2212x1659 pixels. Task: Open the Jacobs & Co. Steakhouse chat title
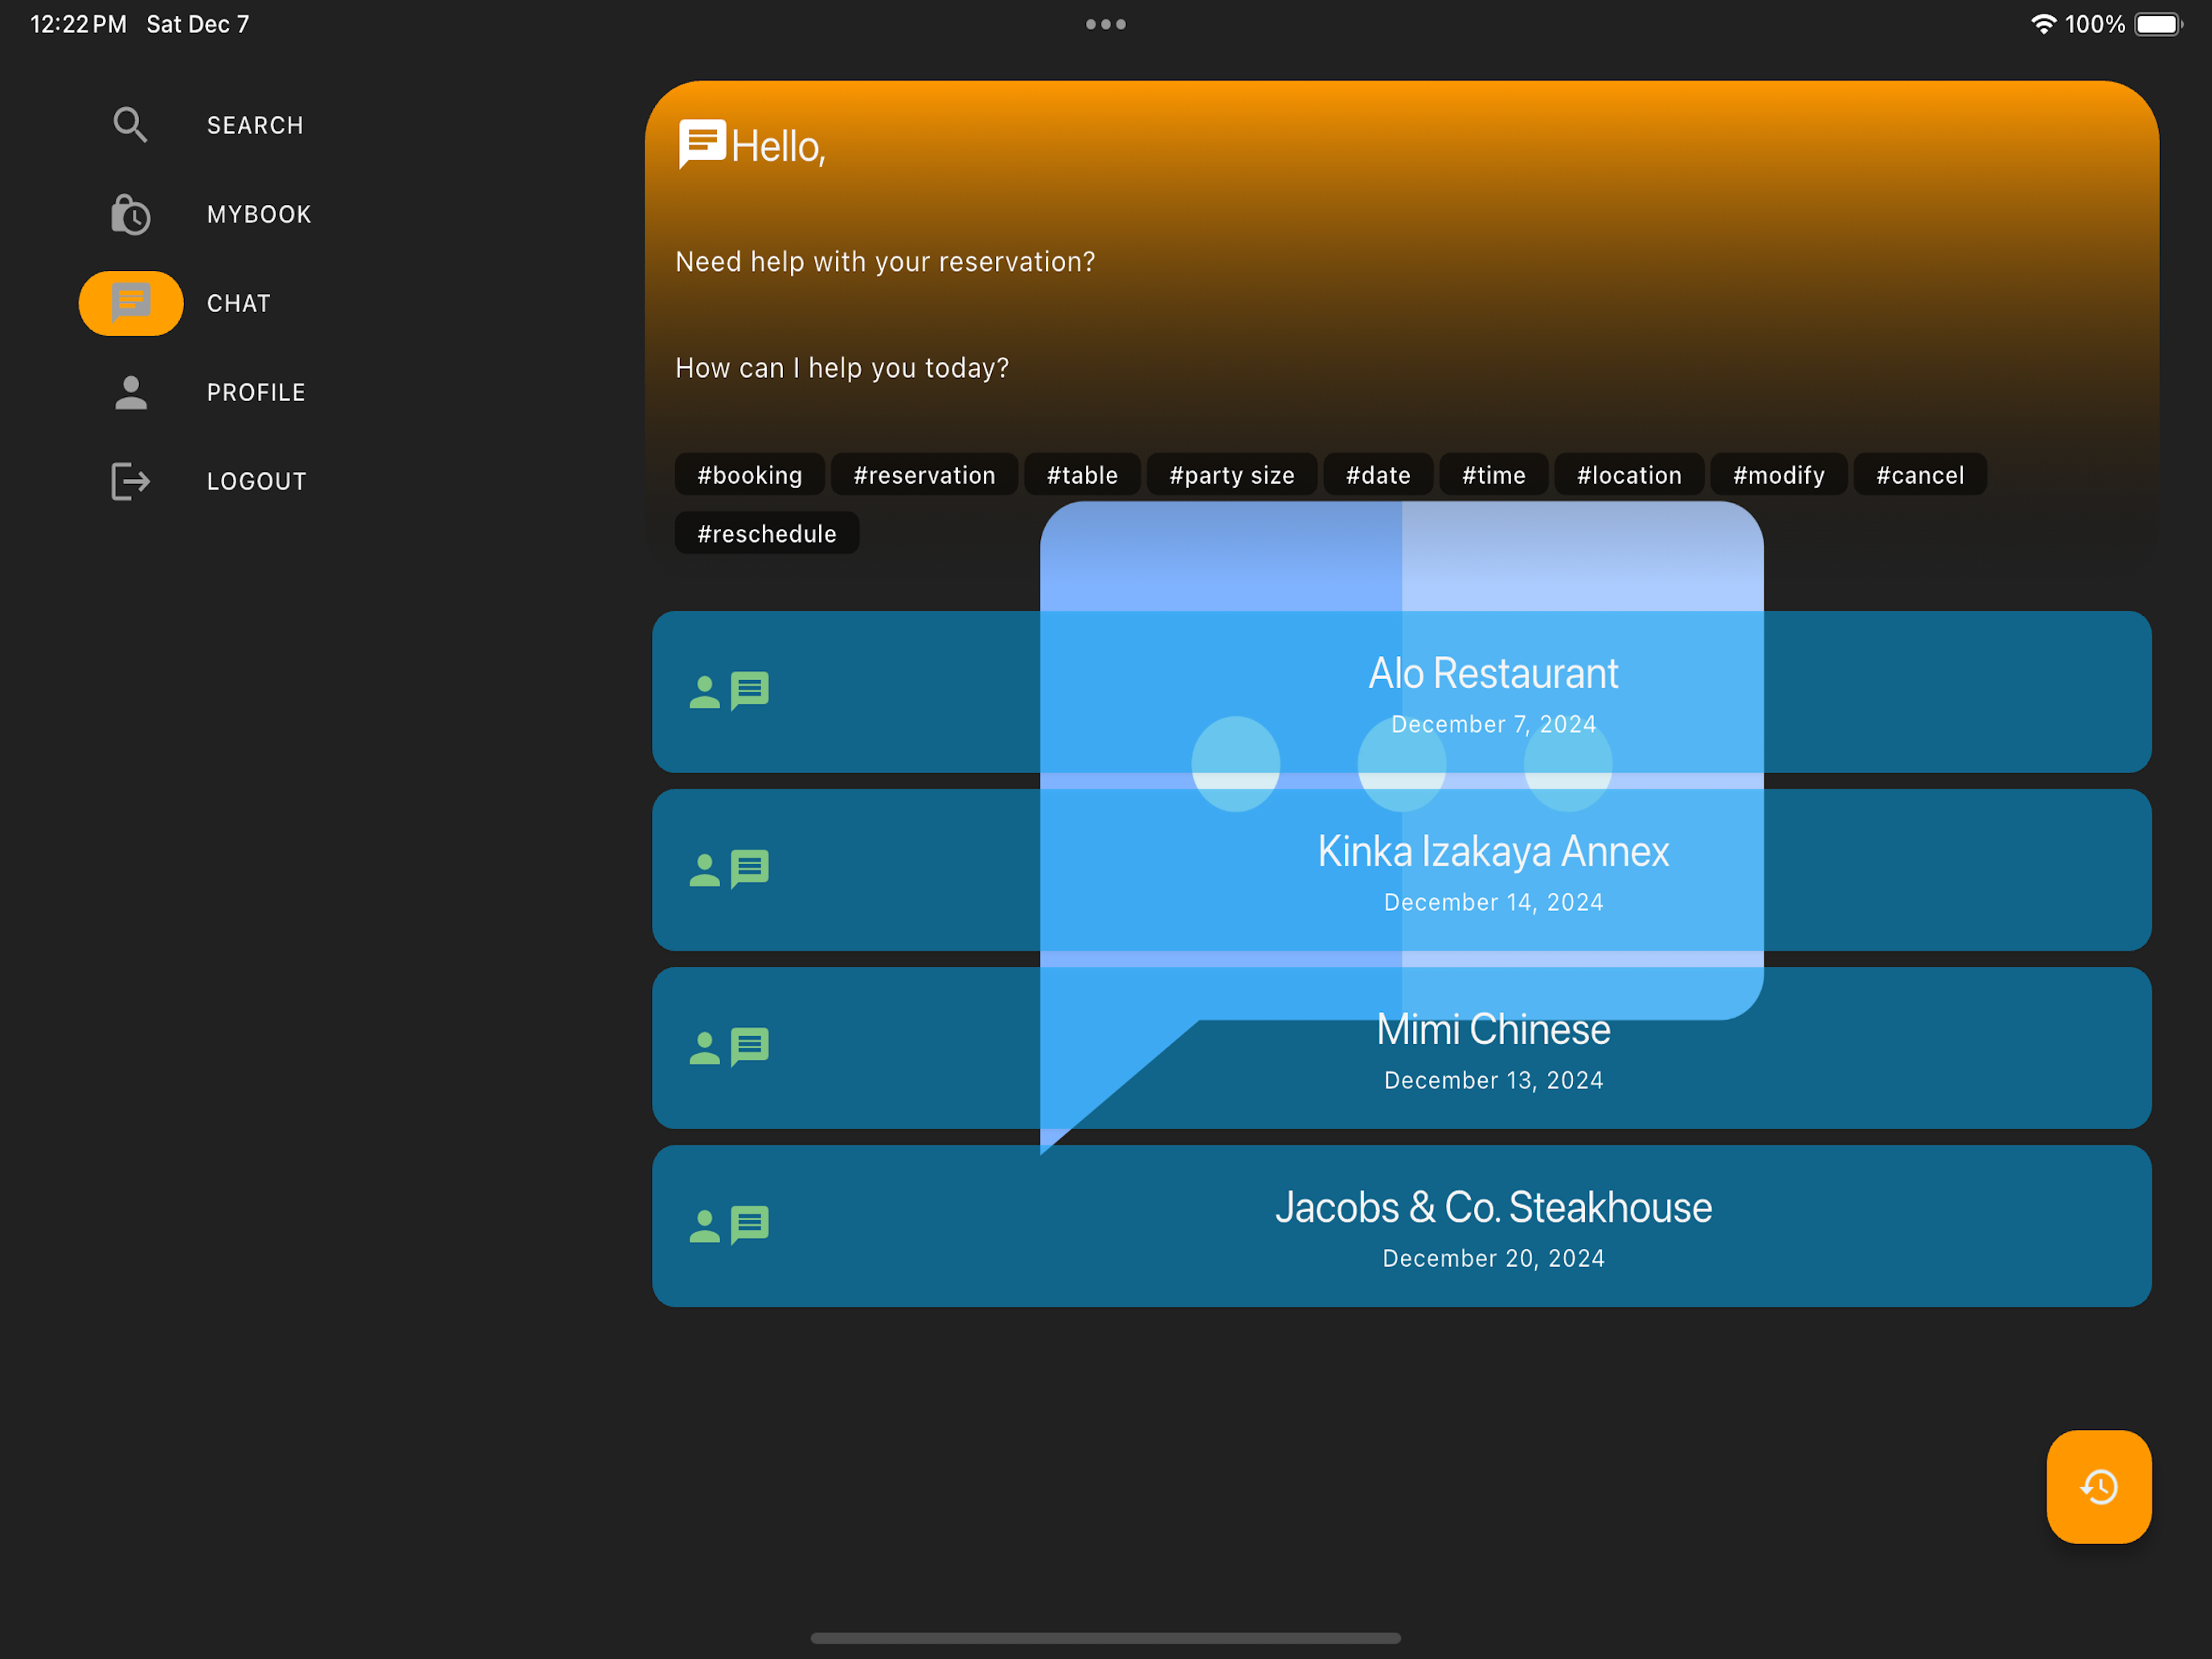click(1493, 1208)
